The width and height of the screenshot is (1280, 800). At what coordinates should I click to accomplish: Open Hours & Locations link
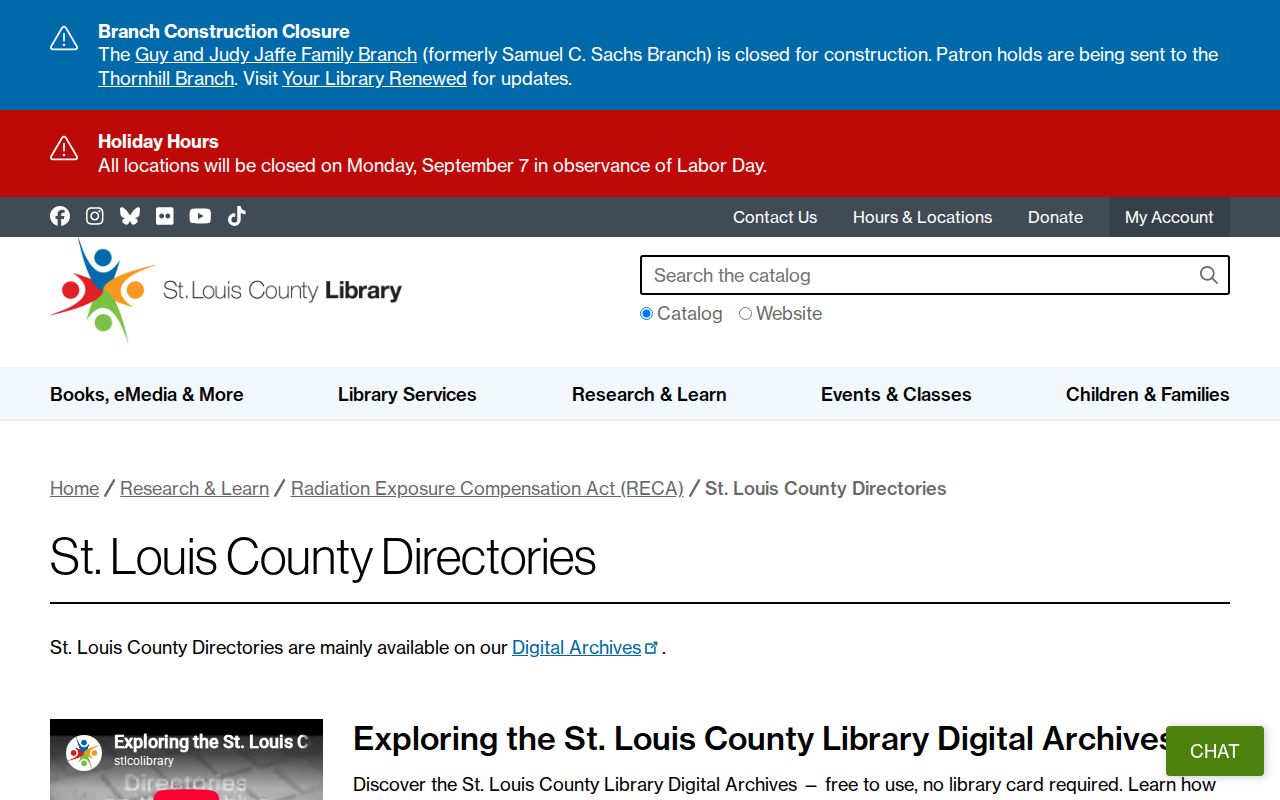click(x=922, y=217)
